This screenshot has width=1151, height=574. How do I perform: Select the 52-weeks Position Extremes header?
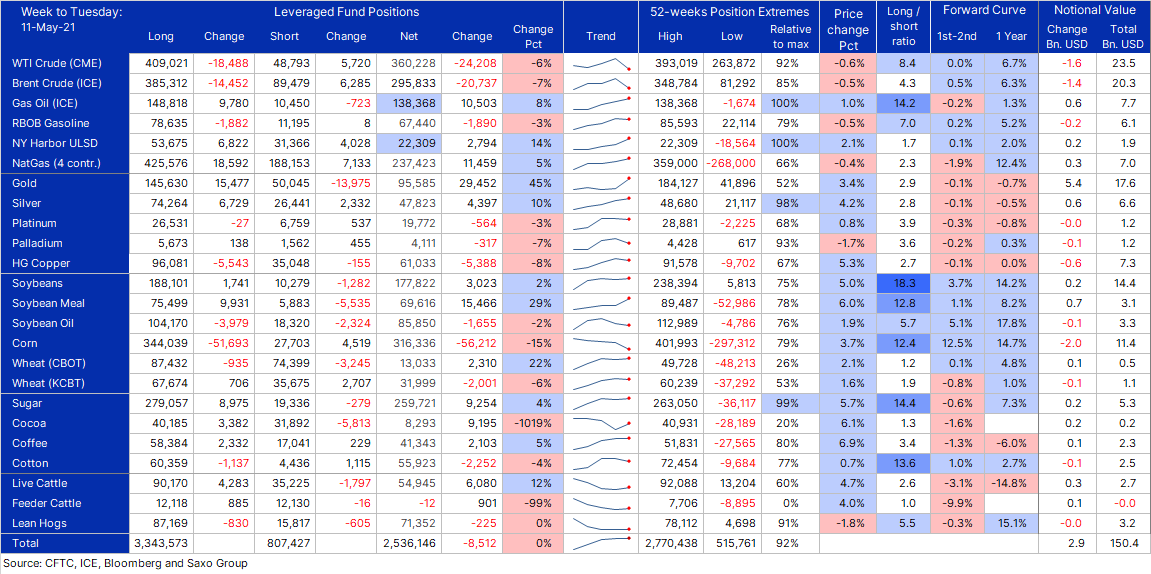click(728, 12)
